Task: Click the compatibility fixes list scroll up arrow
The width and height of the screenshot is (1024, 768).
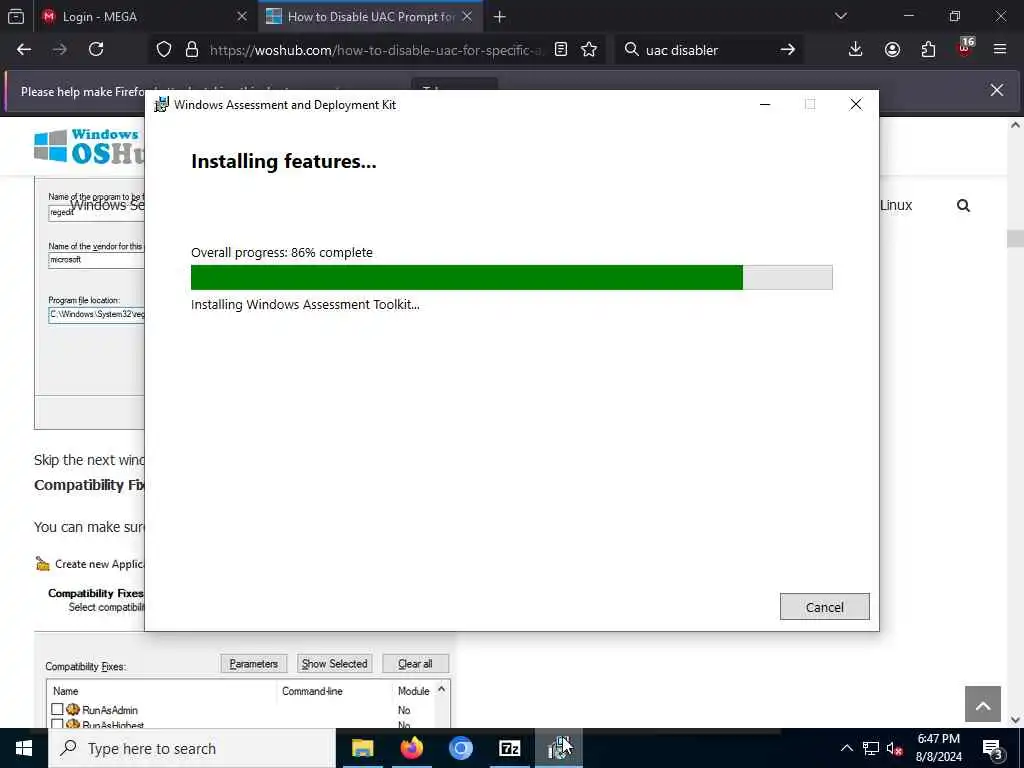Action: click(x=441, y=689)
